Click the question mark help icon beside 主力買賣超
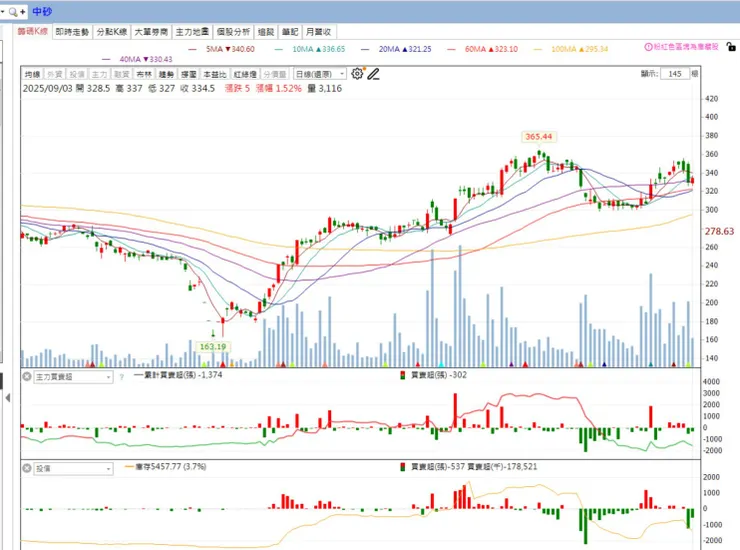740x550 pixels. click(121, 377)
